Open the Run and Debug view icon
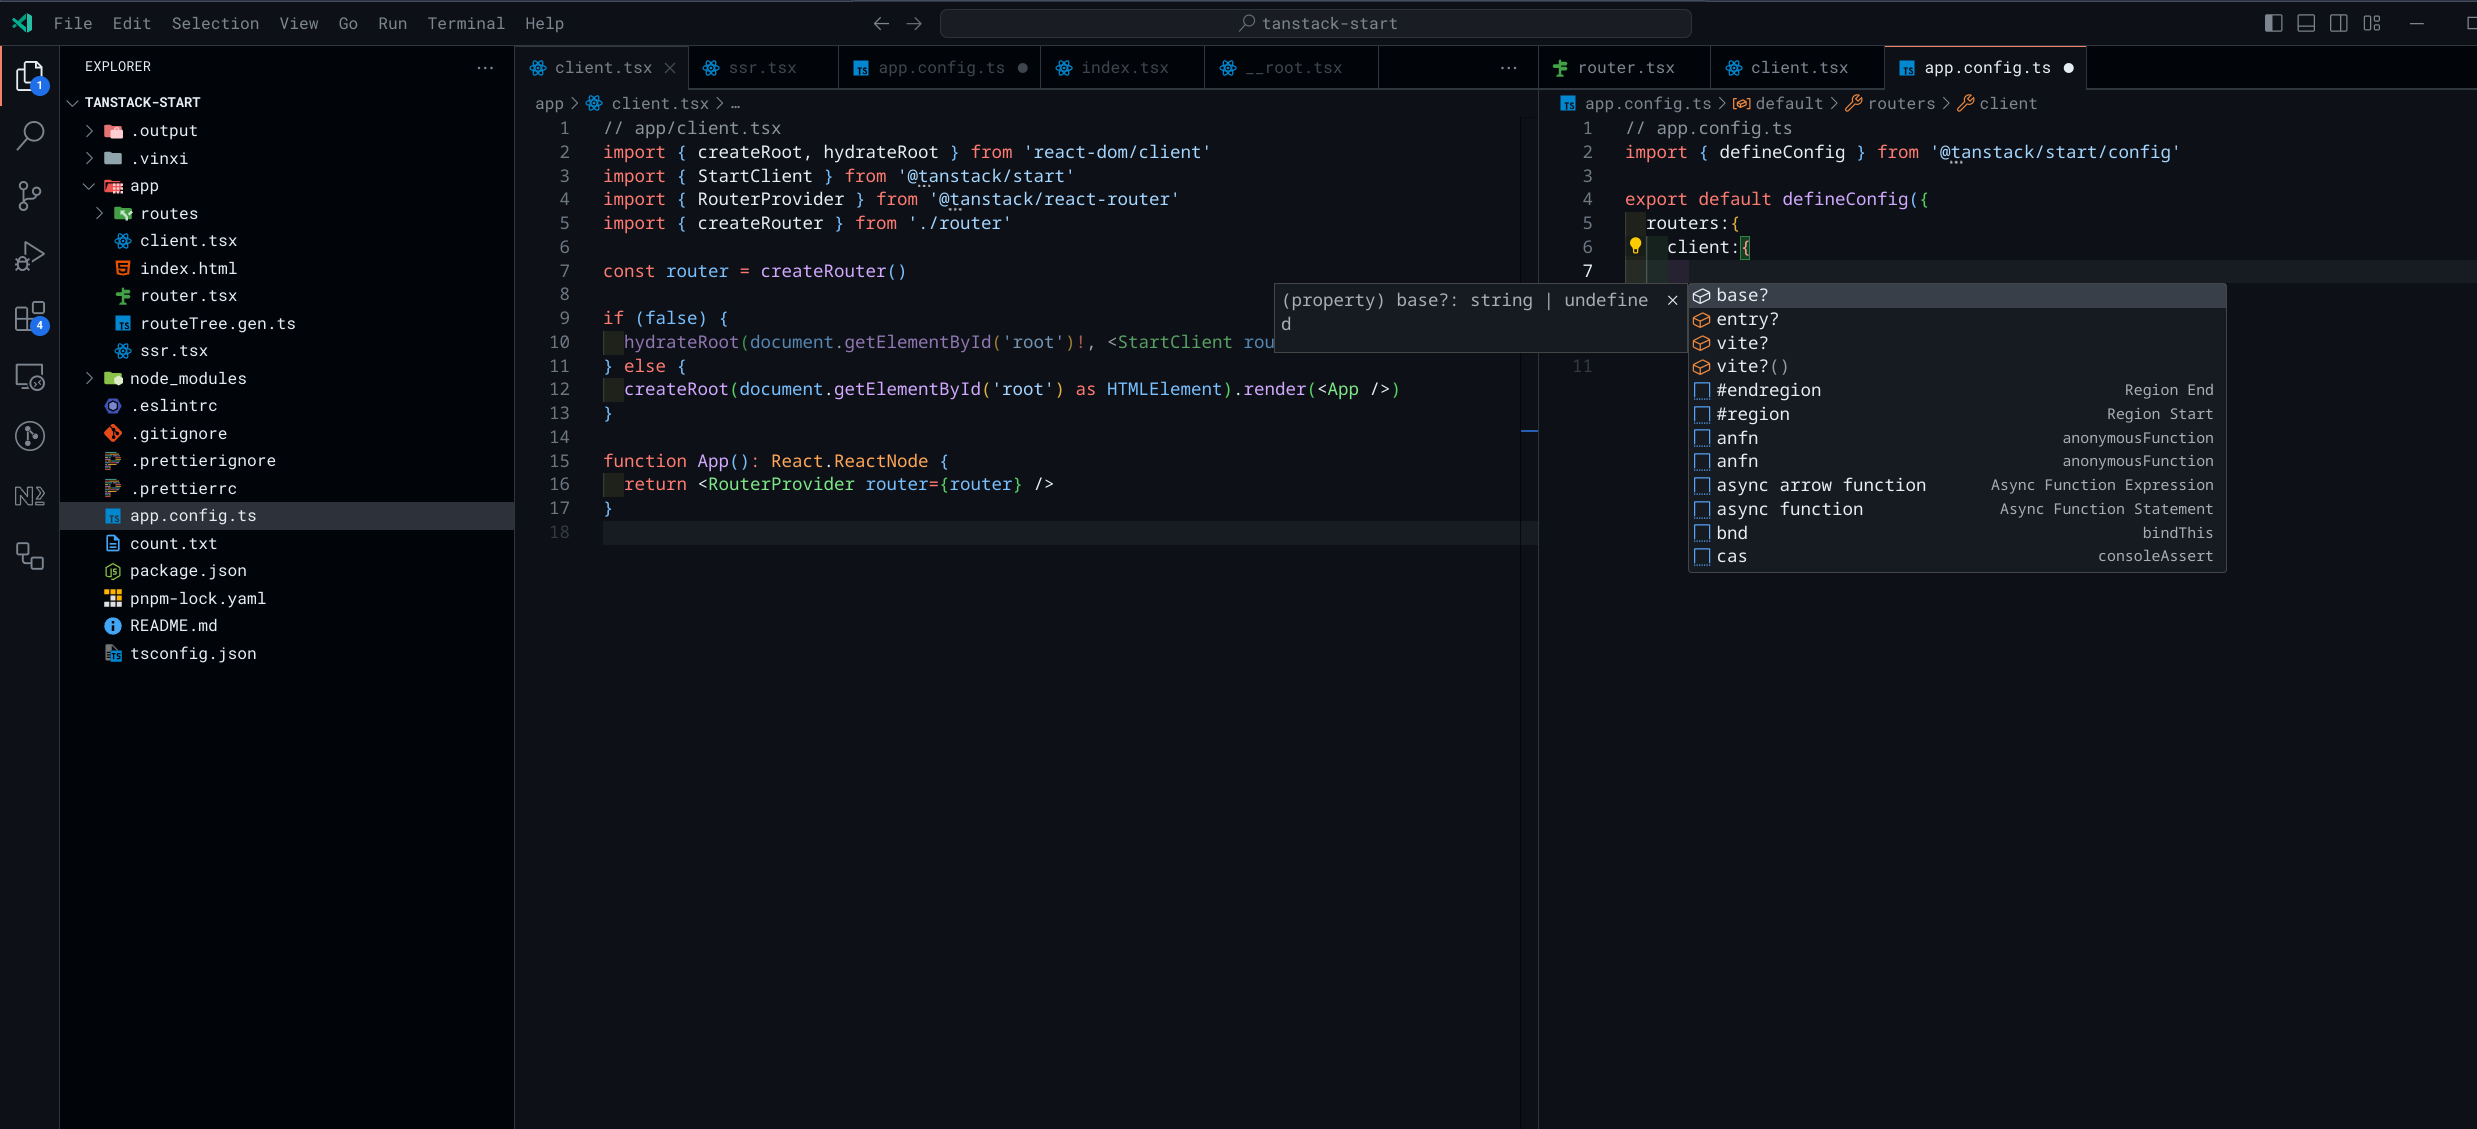Screen dimensions: 2477x1129 (30, 256)
